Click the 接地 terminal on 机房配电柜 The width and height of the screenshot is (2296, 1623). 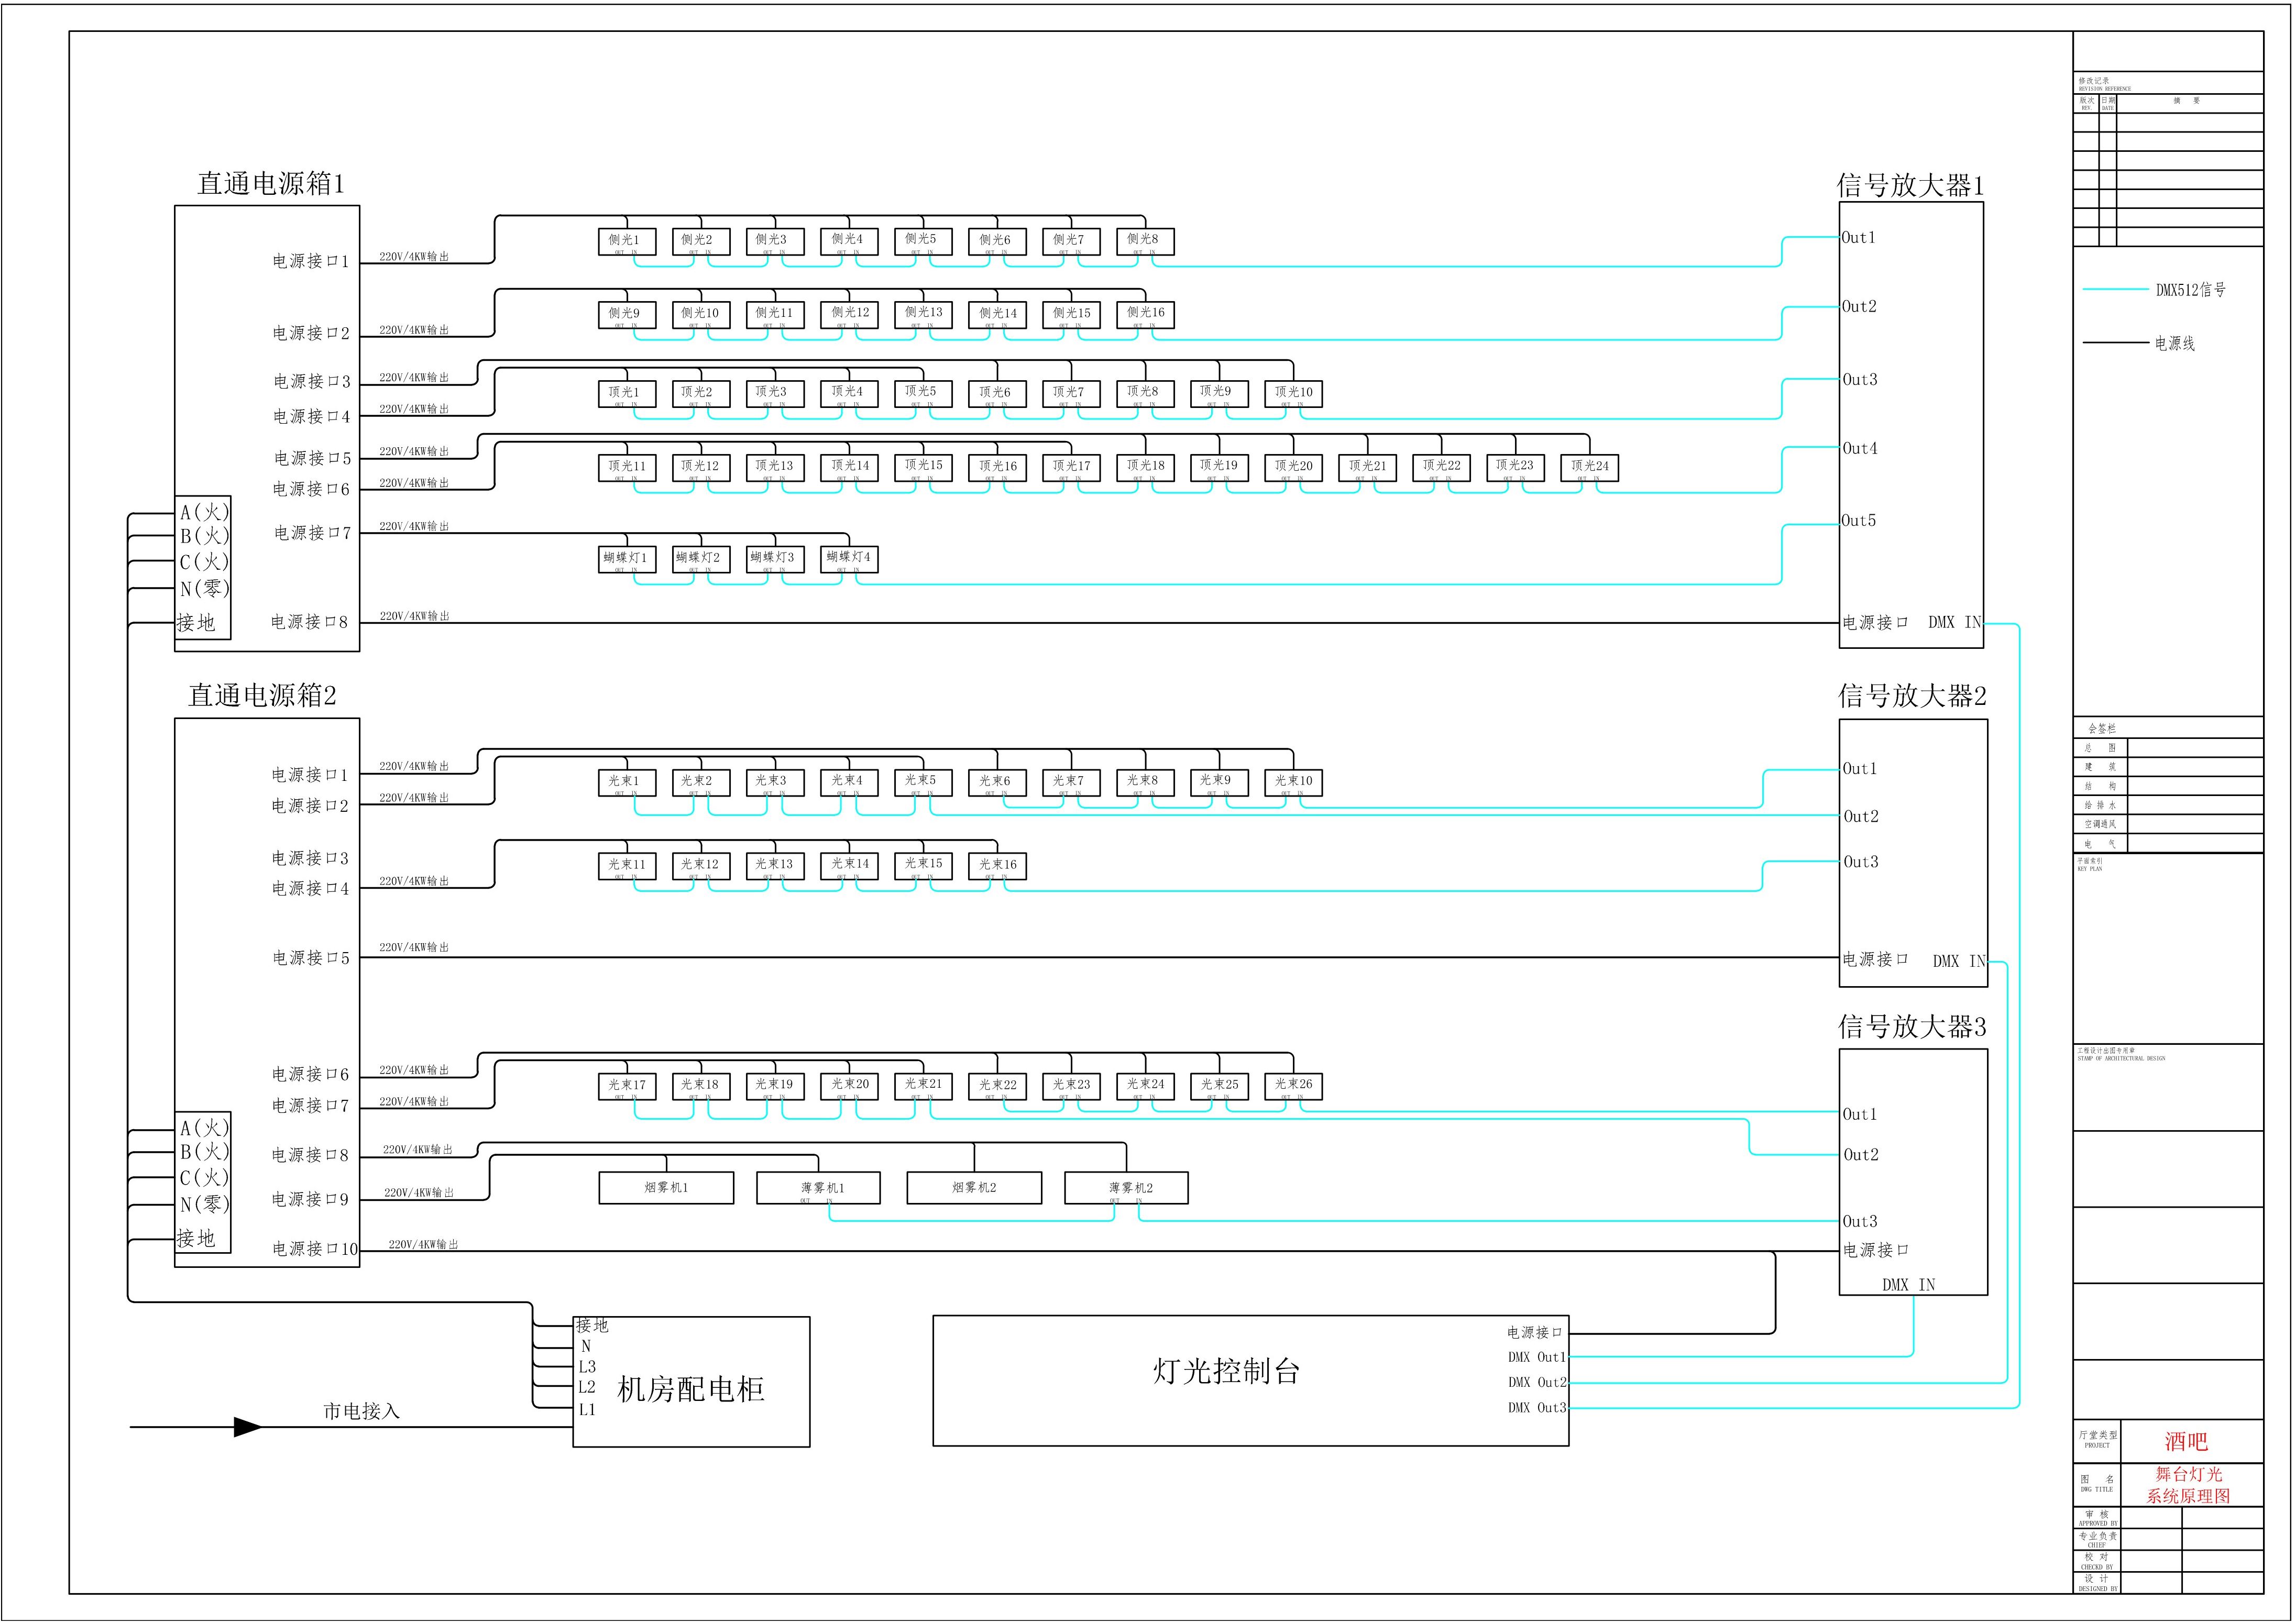[592, 1326]
